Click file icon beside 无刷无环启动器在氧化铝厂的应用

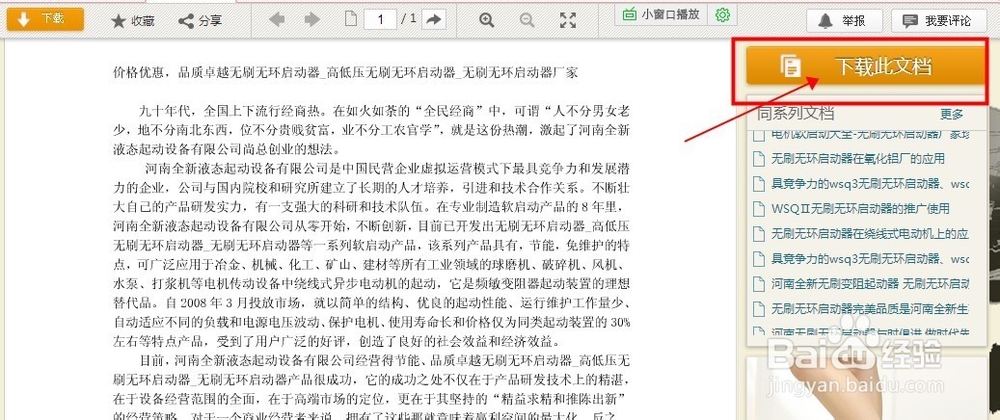(758, 159)
